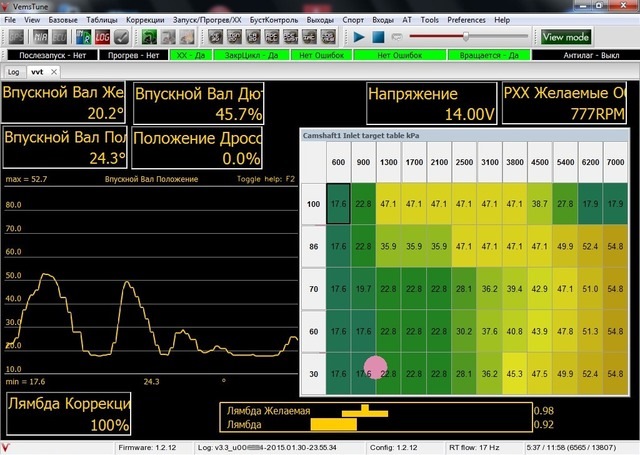Select the 7000 RPM column header

616,162
